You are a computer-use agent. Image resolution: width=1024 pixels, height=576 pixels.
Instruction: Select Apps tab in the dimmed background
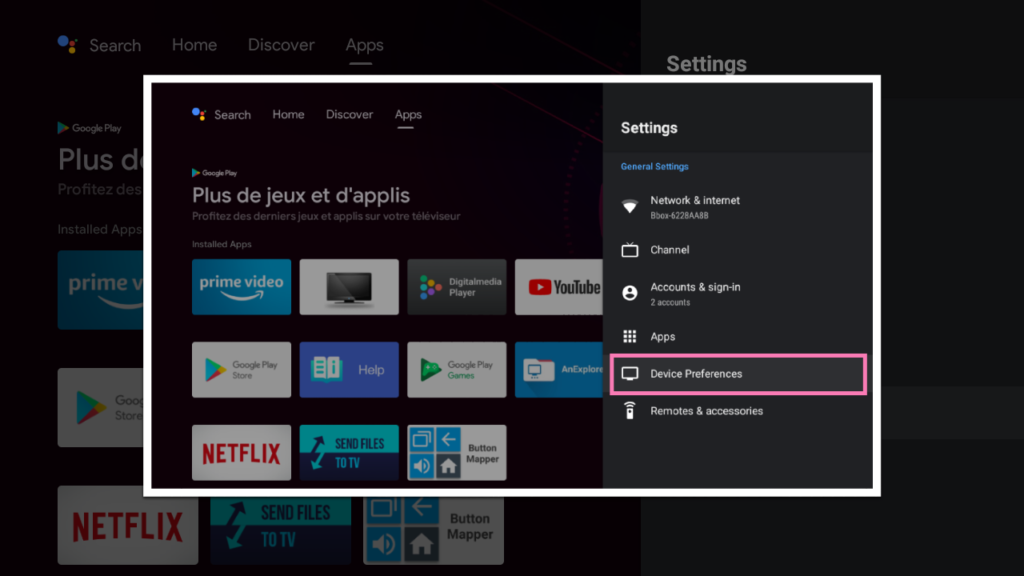click(x=364, y=45)
